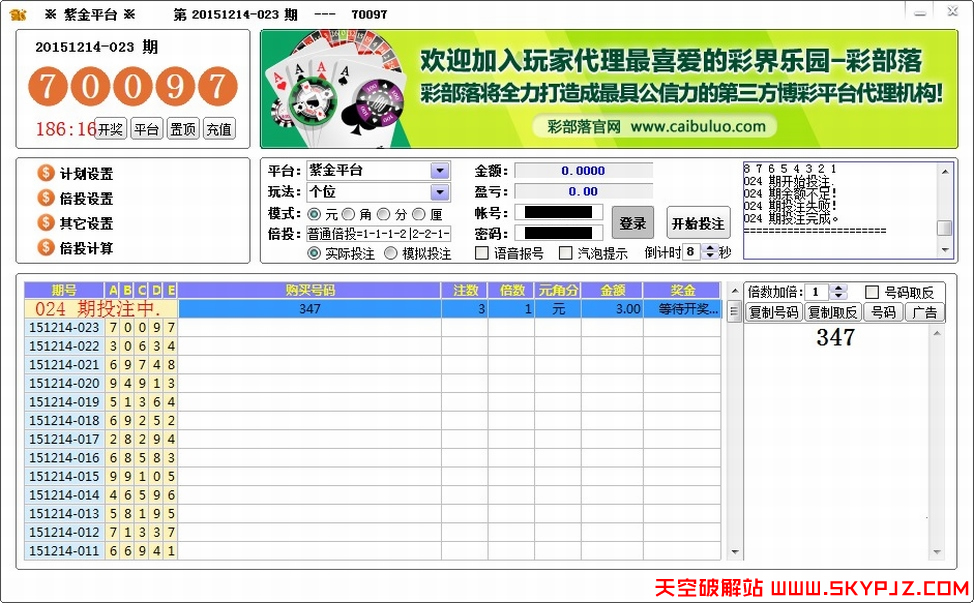974x603 pixels.
Task: Check the 号码取反 number invert option
Action: (x=872, y=290)
